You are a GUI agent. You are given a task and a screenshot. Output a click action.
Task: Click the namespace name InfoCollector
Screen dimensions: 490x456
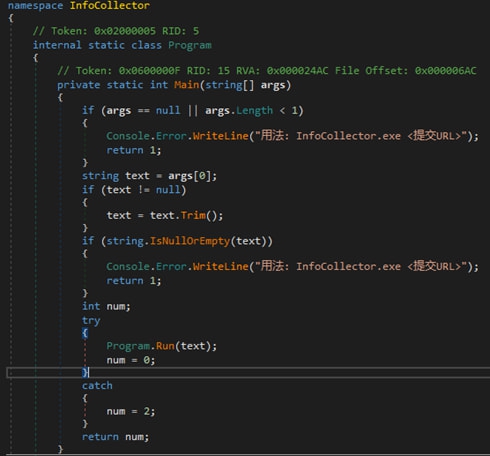pos(110,5)
